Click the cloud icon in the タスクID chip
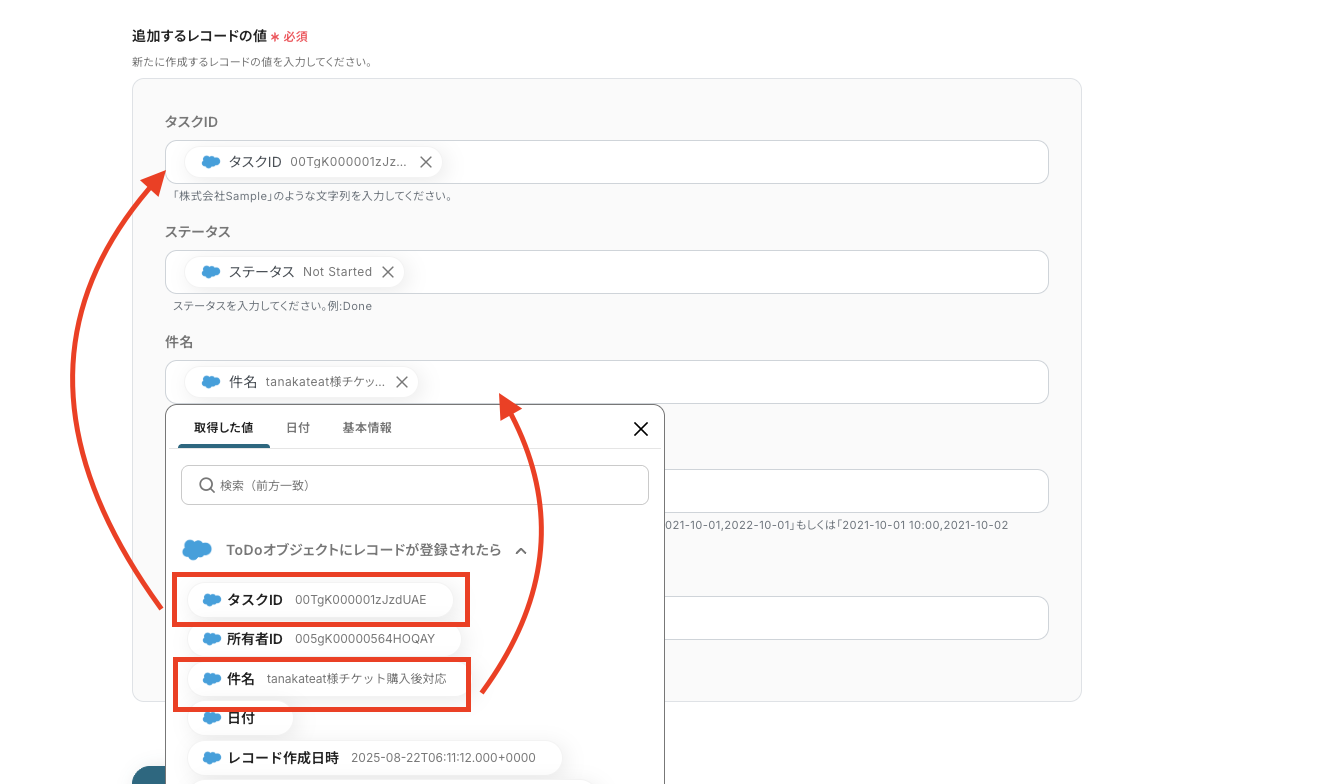1344x784 pixels. [x=211, y=162]
